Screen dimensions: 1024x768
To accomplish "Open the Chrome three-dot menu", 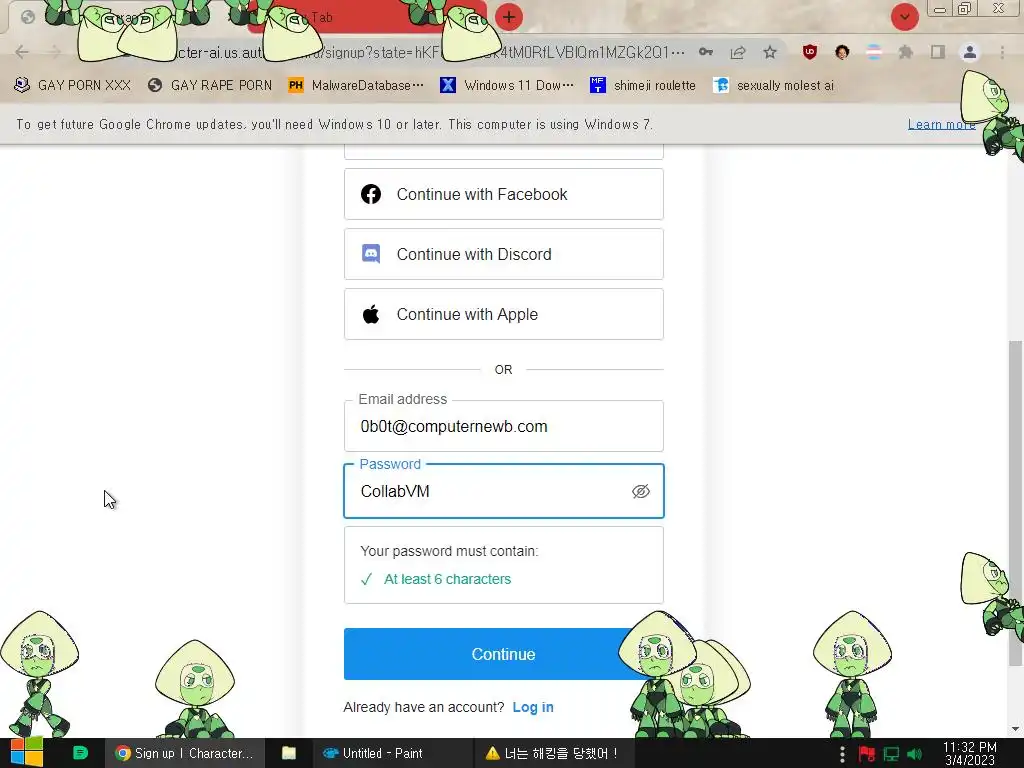I will click(1002, 52).
